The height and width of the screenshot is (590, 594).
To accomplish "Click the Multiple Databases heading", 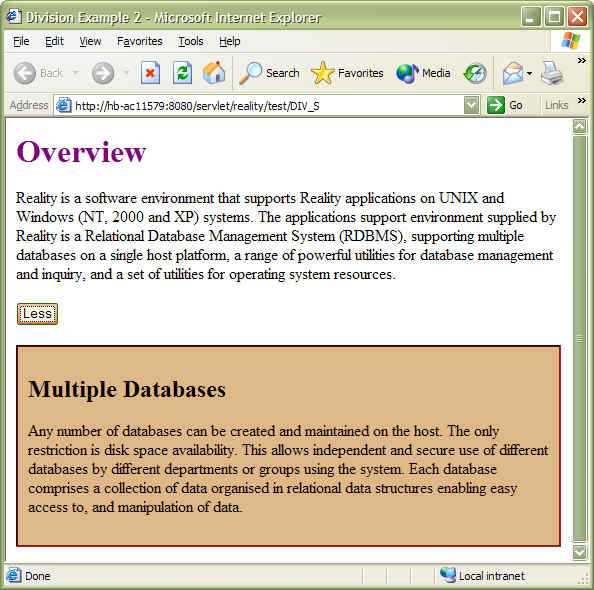I will tap(127, 389).
